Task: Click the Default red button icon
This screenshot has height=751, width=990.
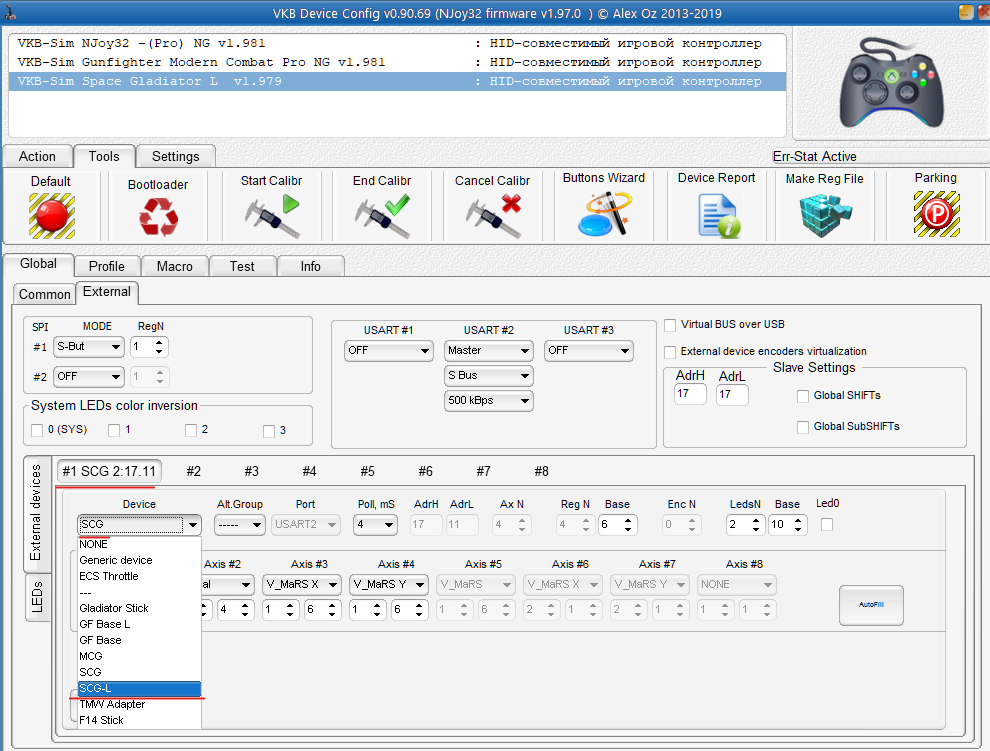Action: point(52,215)
